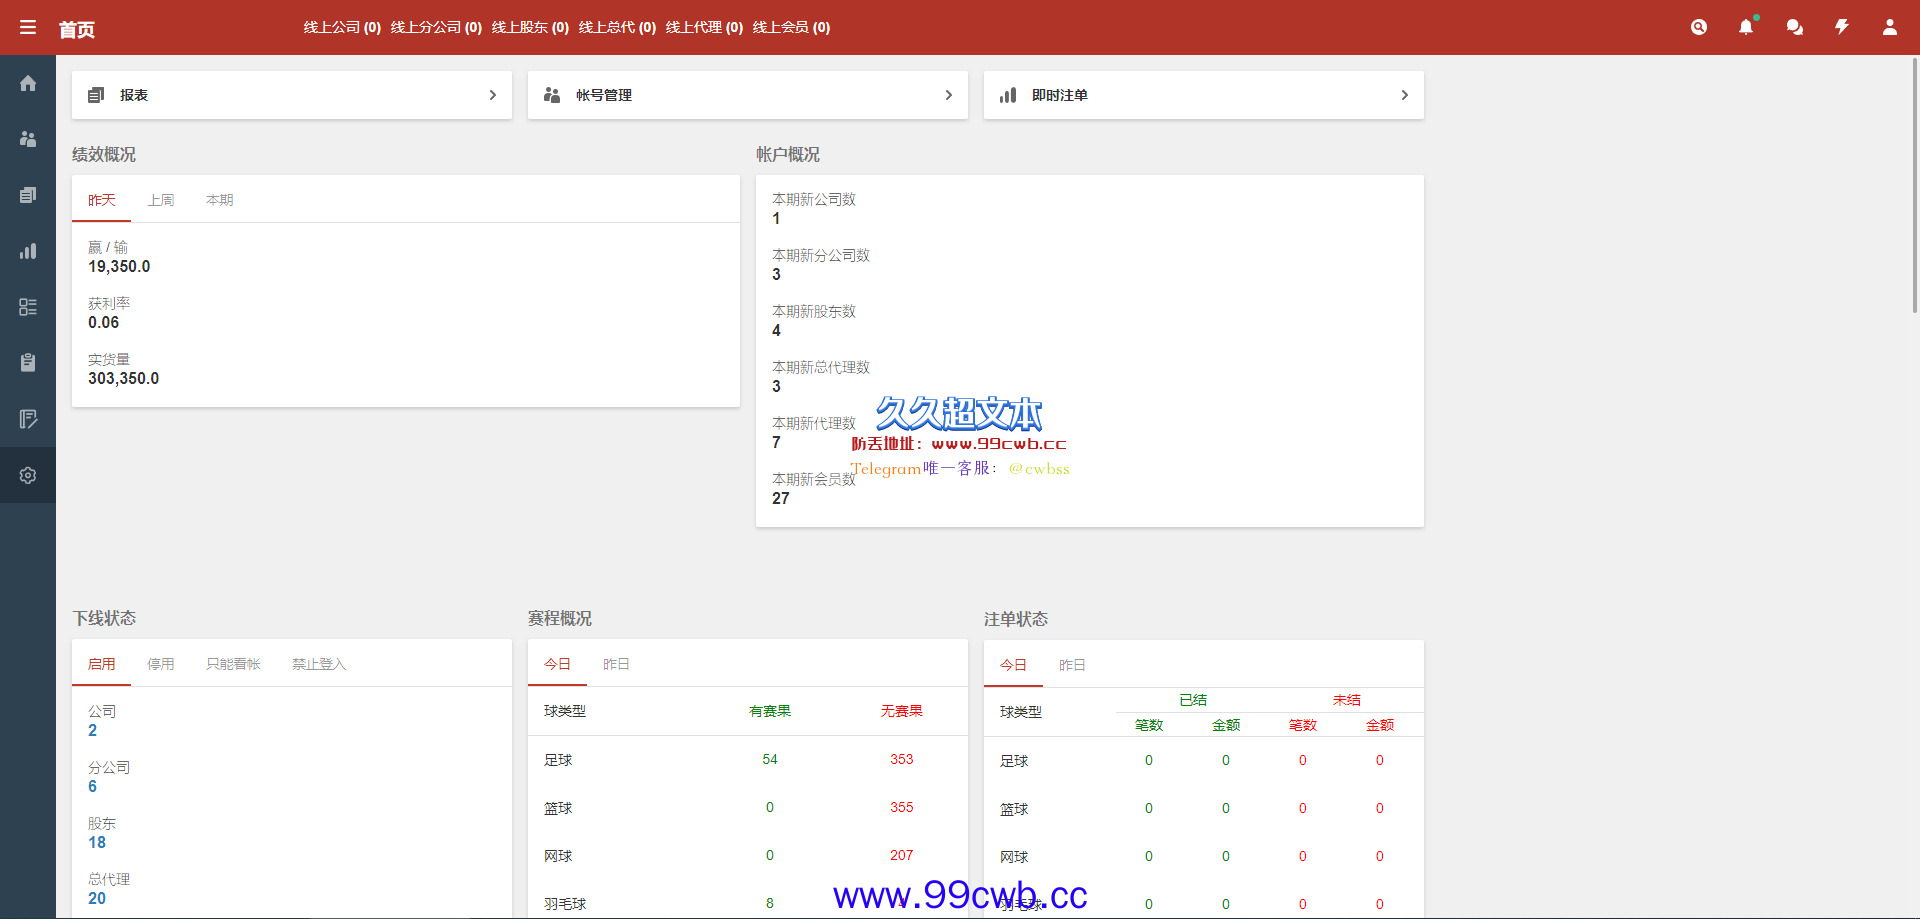1920x919 pixels.
Task: Switch to the 只能看帐 tab
Action: pyautogui.click(x=233, y=664)
